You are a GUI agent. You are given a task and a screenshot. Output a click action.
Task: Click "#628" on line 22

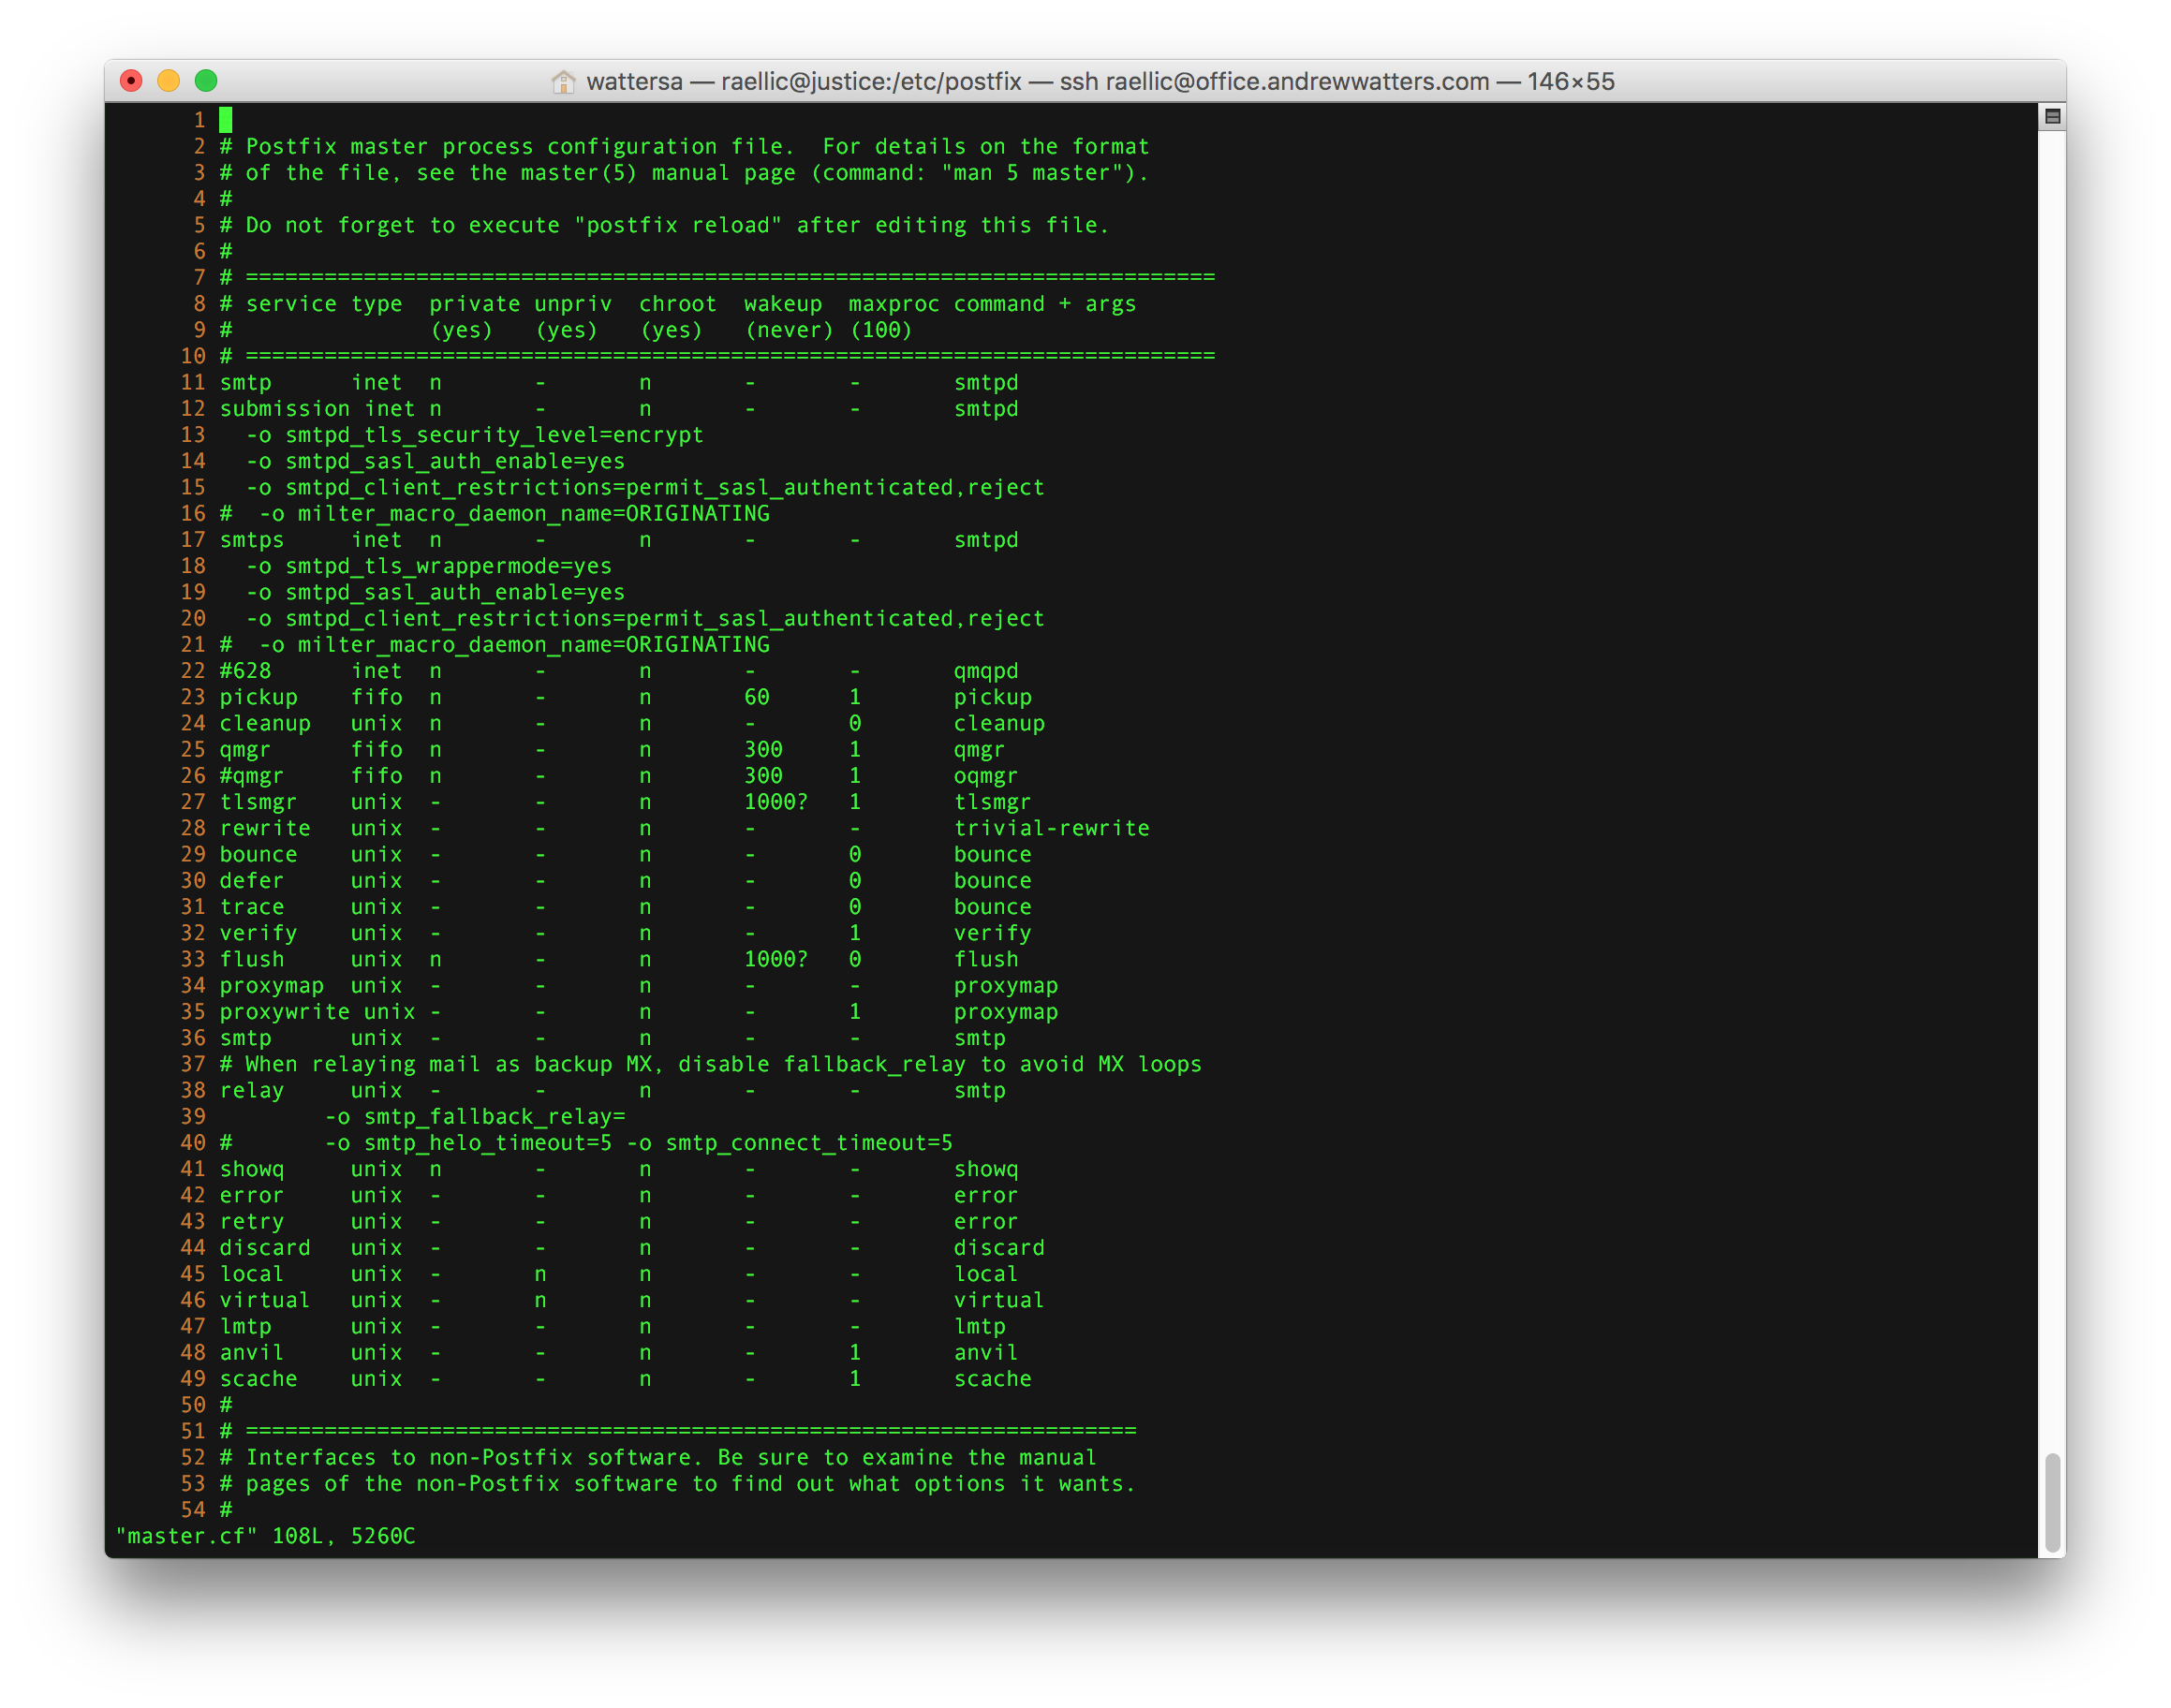tap(245, 671)
